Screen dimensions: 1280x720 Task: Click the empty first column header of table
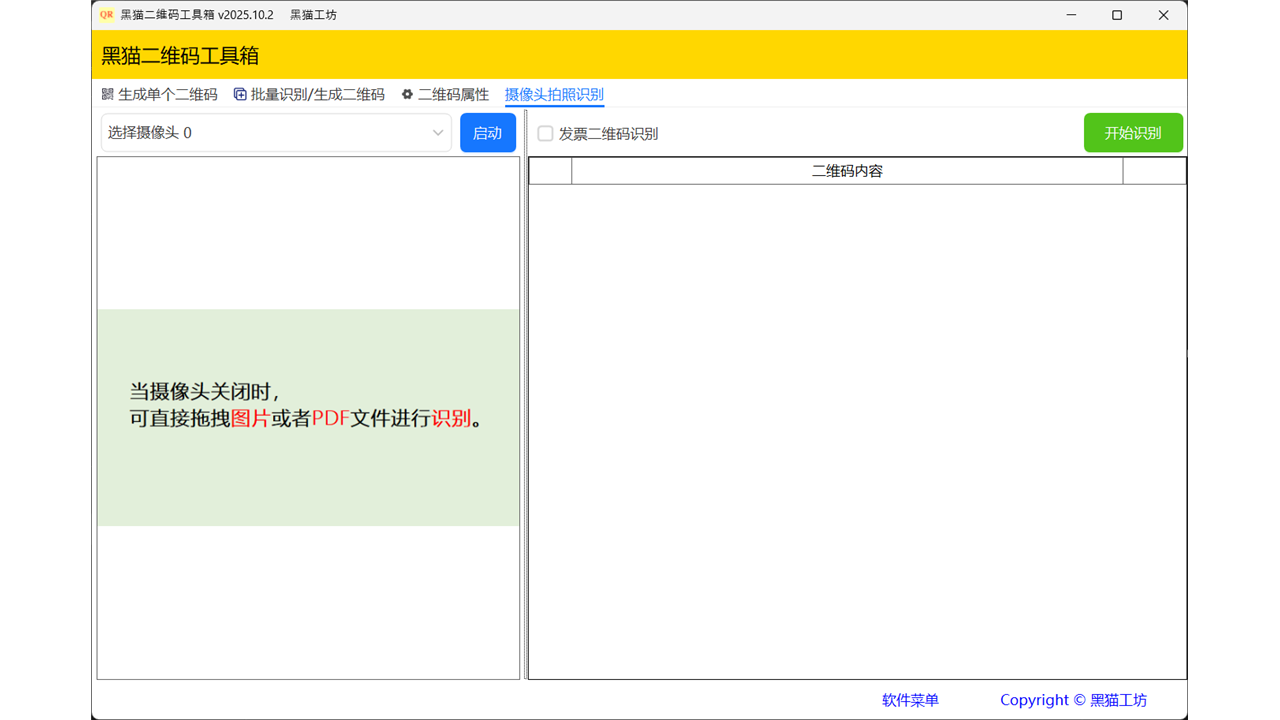(550, 171)
